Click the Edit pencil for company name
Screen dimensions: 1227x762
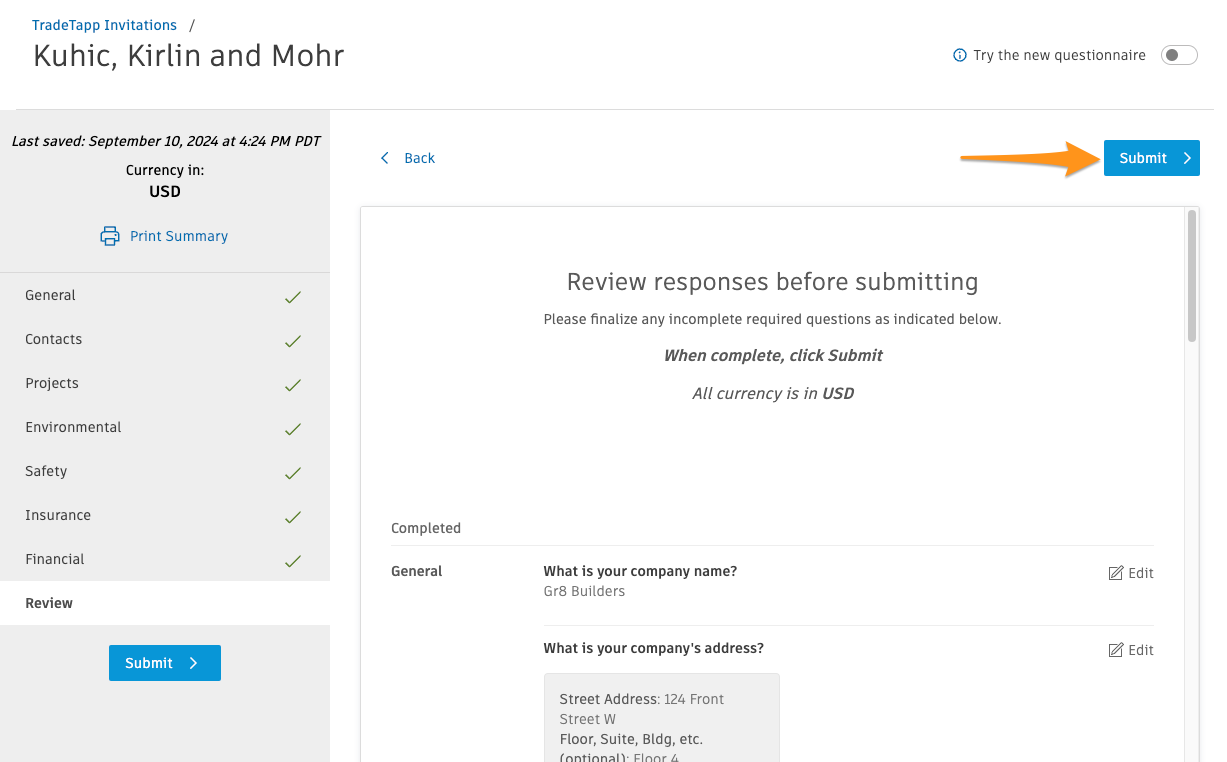pyautogui.click(x=1116, y=572)
